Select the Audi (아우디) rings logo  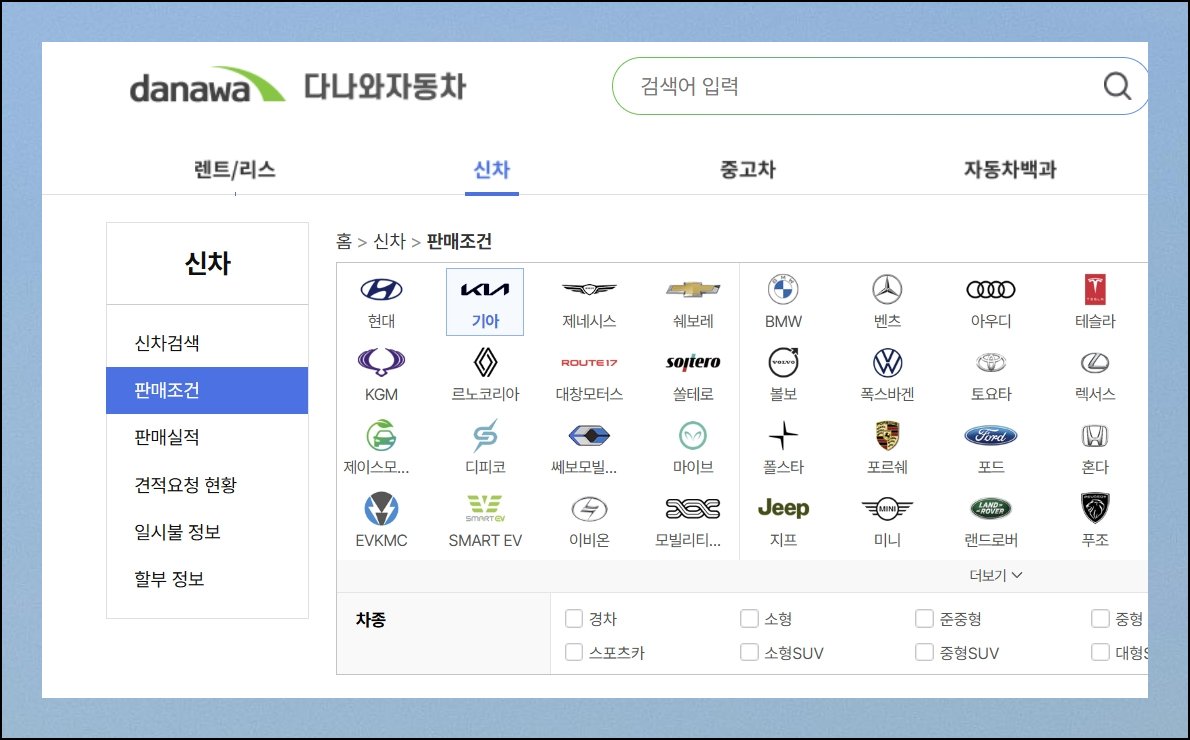990,289
